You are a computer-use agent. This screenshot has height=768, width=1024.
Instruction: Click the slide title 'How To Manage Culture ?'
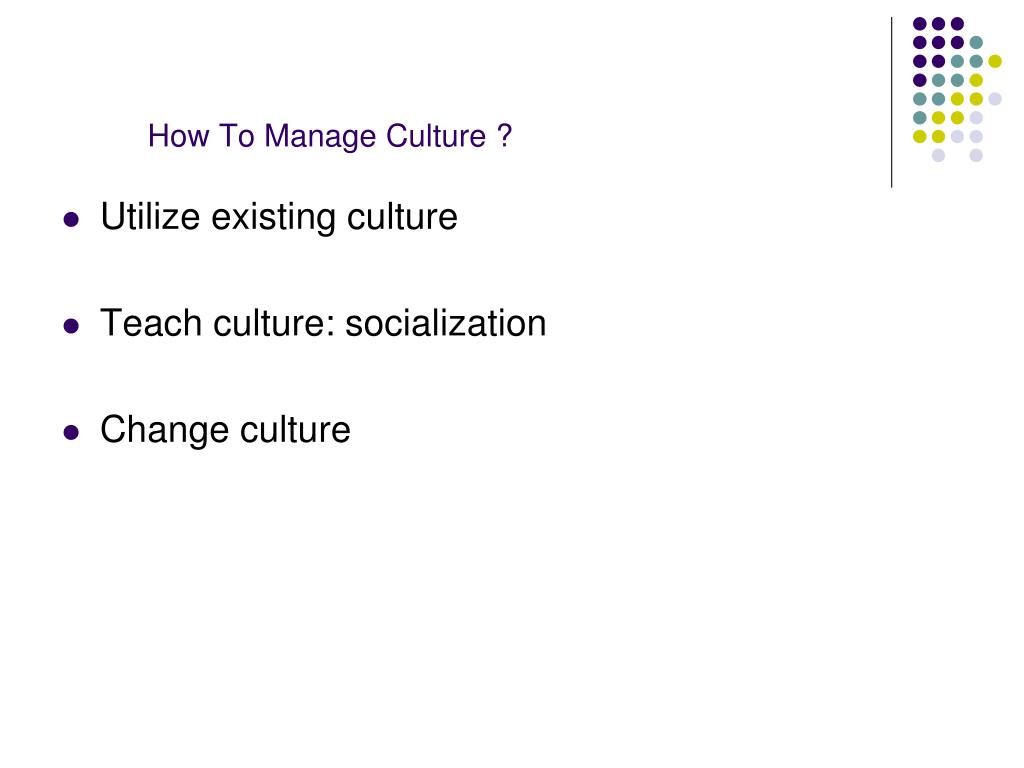pos(330,136)
